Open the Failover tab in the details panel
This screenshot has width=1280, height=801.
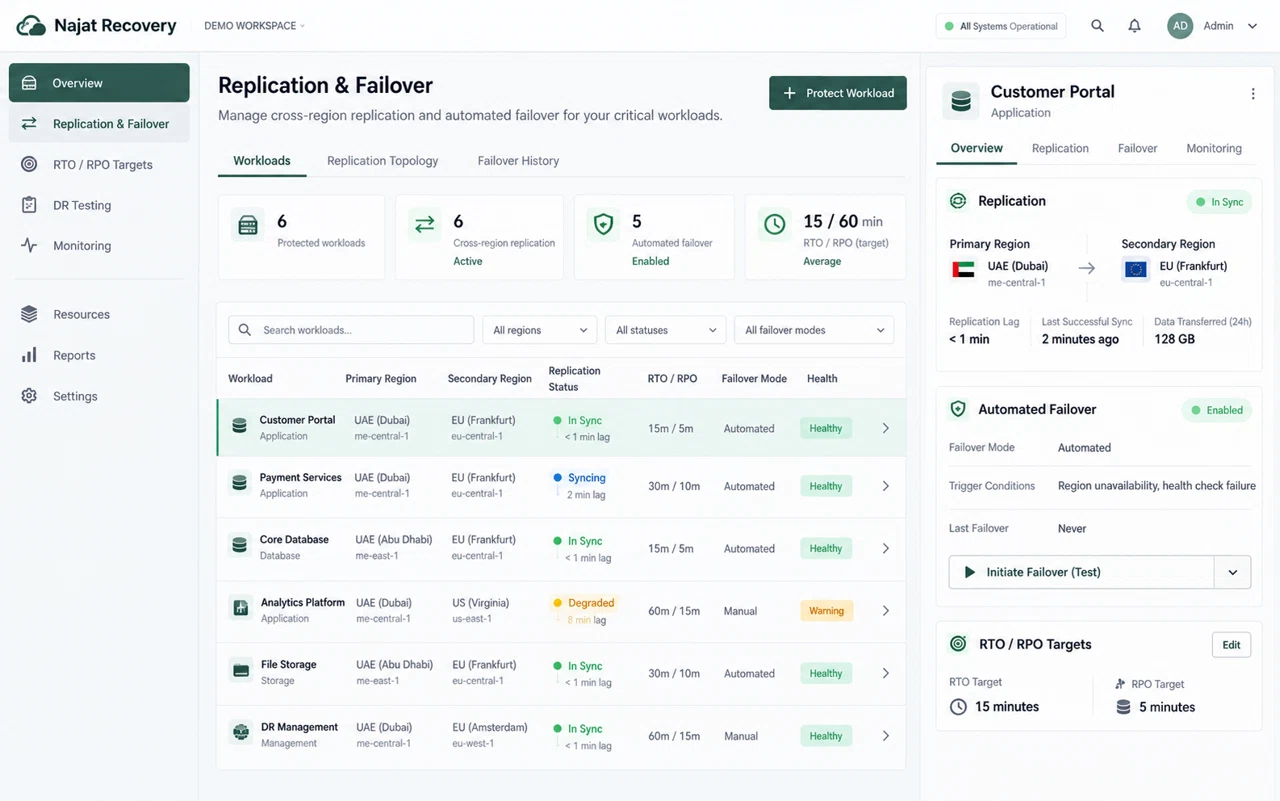1137,148
